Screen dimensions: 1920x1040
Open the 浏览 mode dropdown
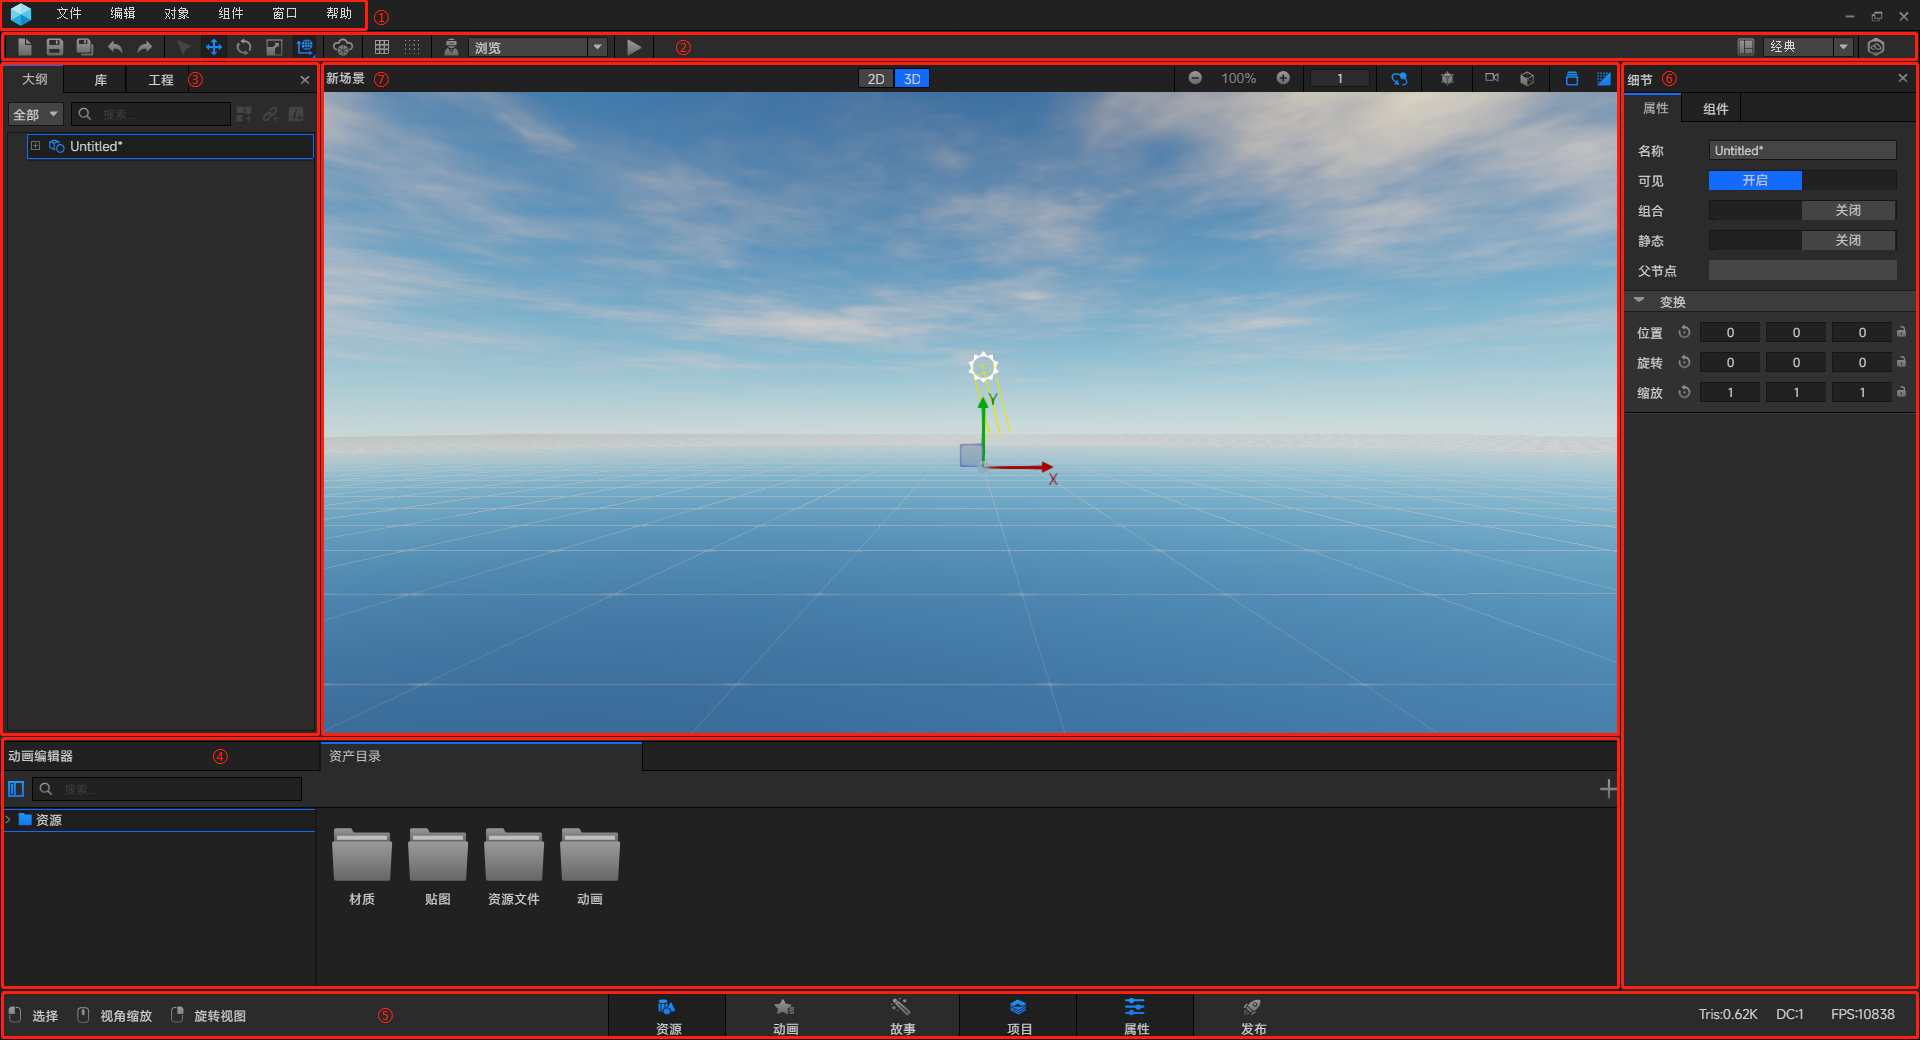pyautogui.click(x=538, y=47)
